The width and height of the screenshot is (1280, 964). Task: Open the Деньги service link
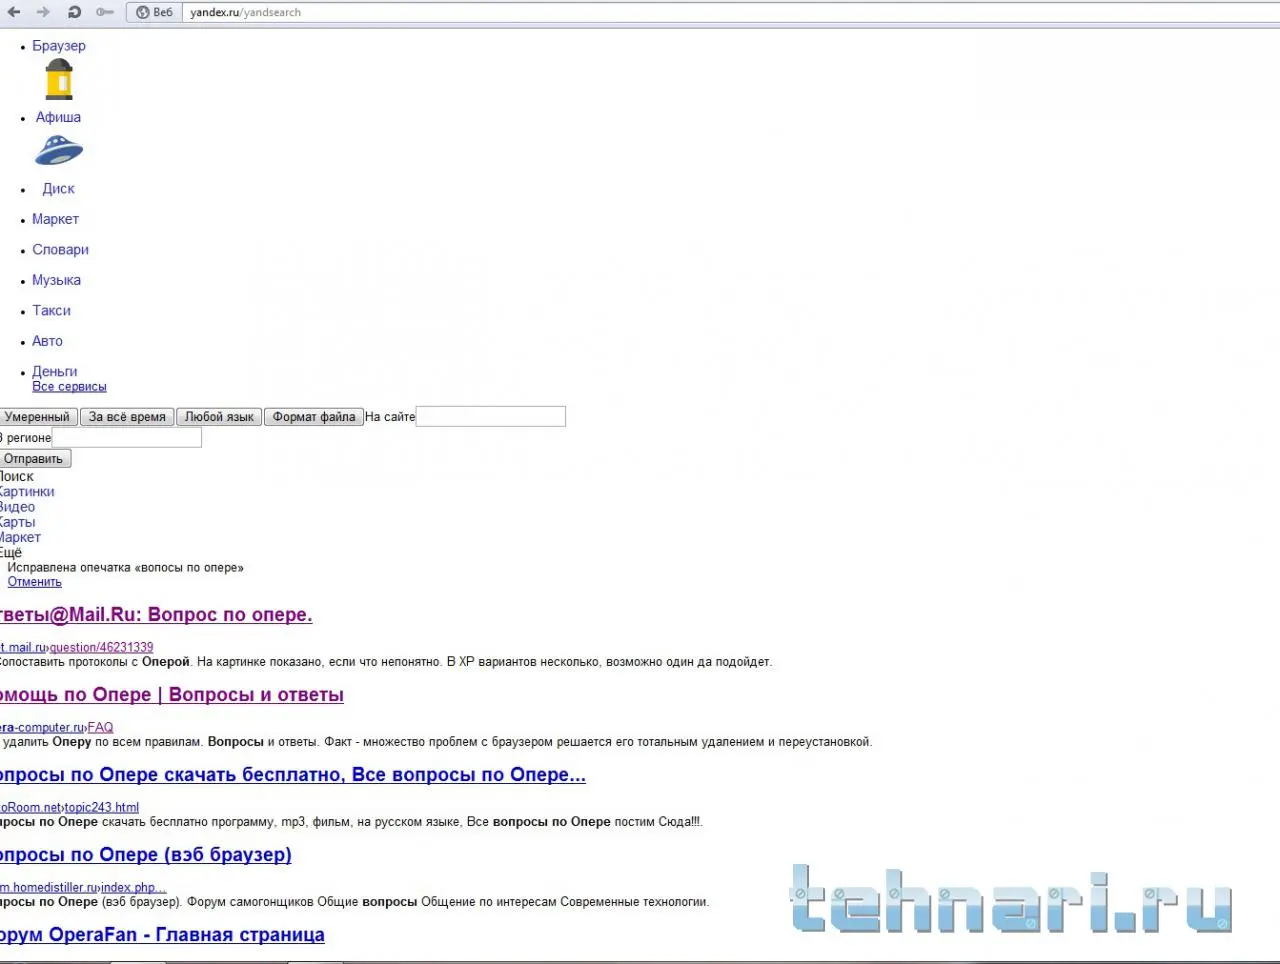54,371
